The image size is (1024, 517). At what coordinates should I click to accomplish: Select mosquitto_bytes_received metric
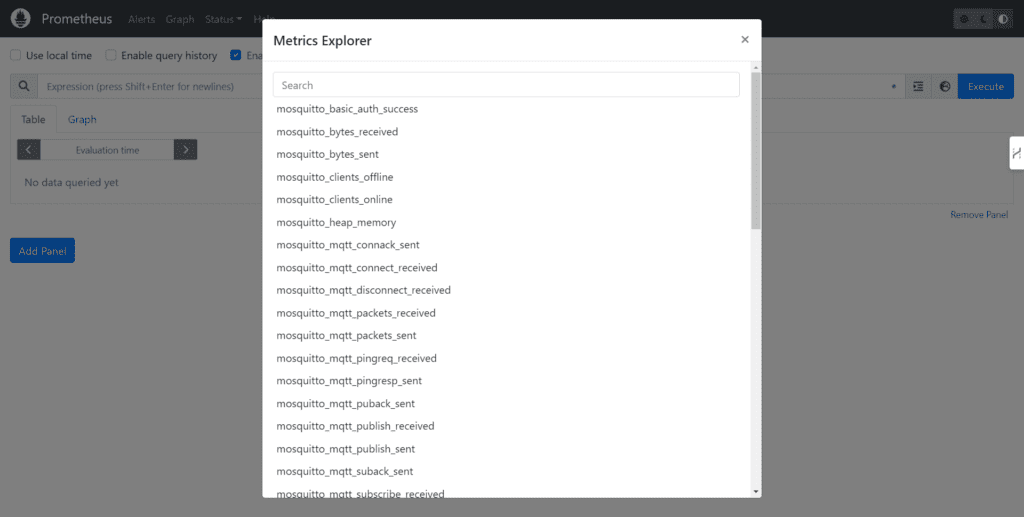337,132
